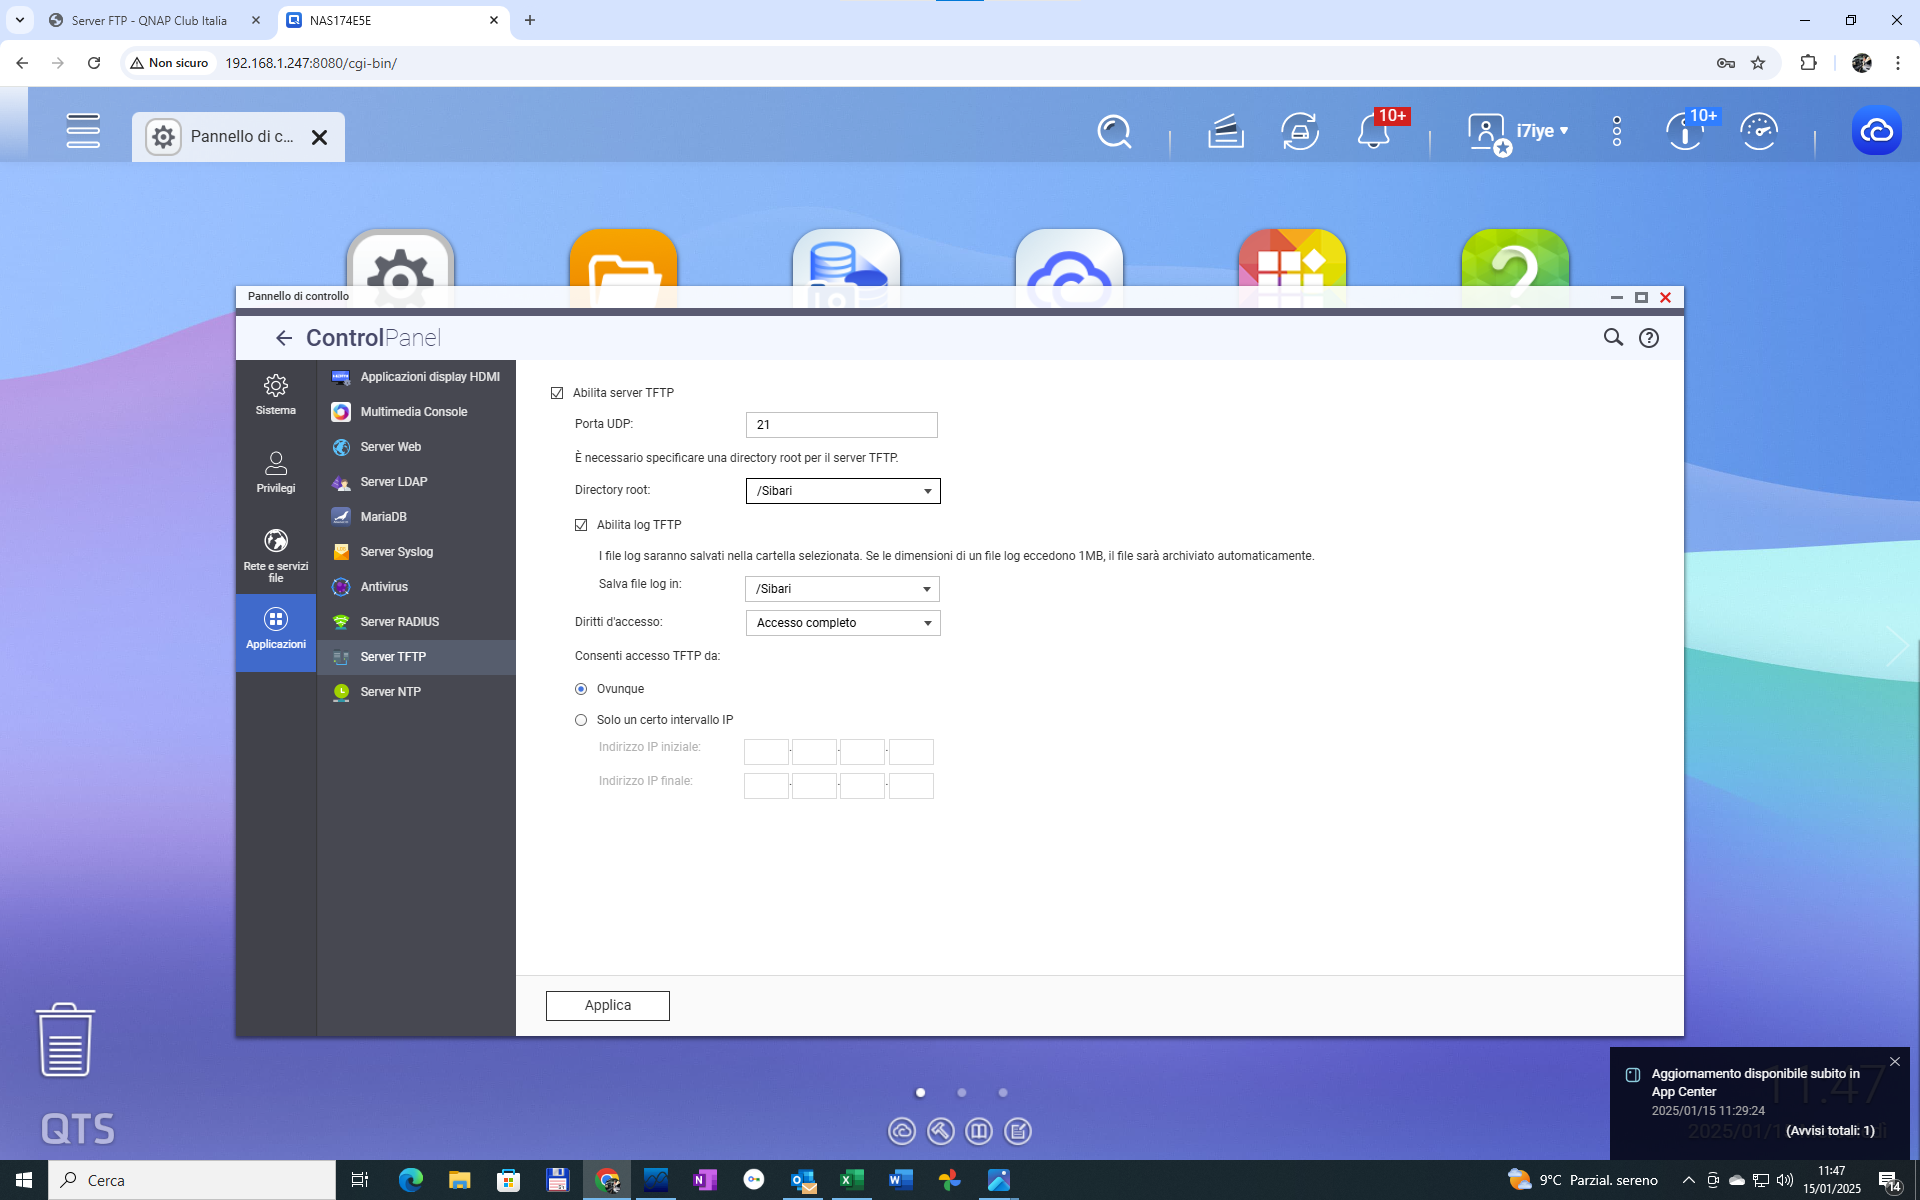Select Solo un certo intervallo IP
This screenshot has width=1920, height=1200.
[x=581, y=720]
